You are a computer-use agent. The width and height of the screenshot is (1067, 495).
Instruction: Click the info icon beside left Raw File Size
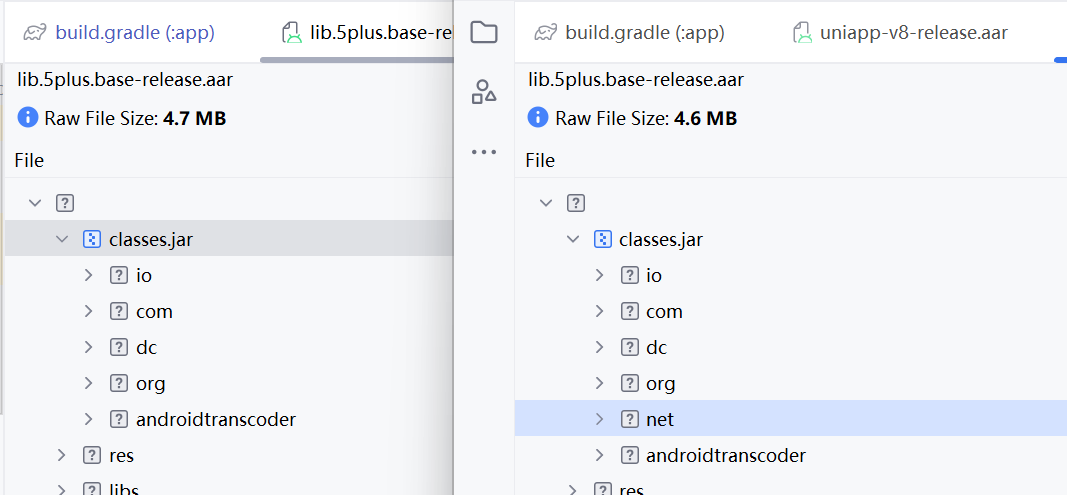click(27, 118)
